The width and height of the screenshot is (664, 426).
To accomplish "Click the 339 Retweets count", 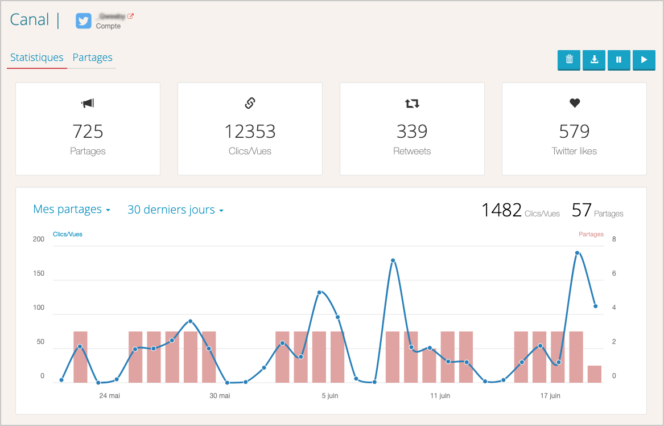I will [412, 131].
